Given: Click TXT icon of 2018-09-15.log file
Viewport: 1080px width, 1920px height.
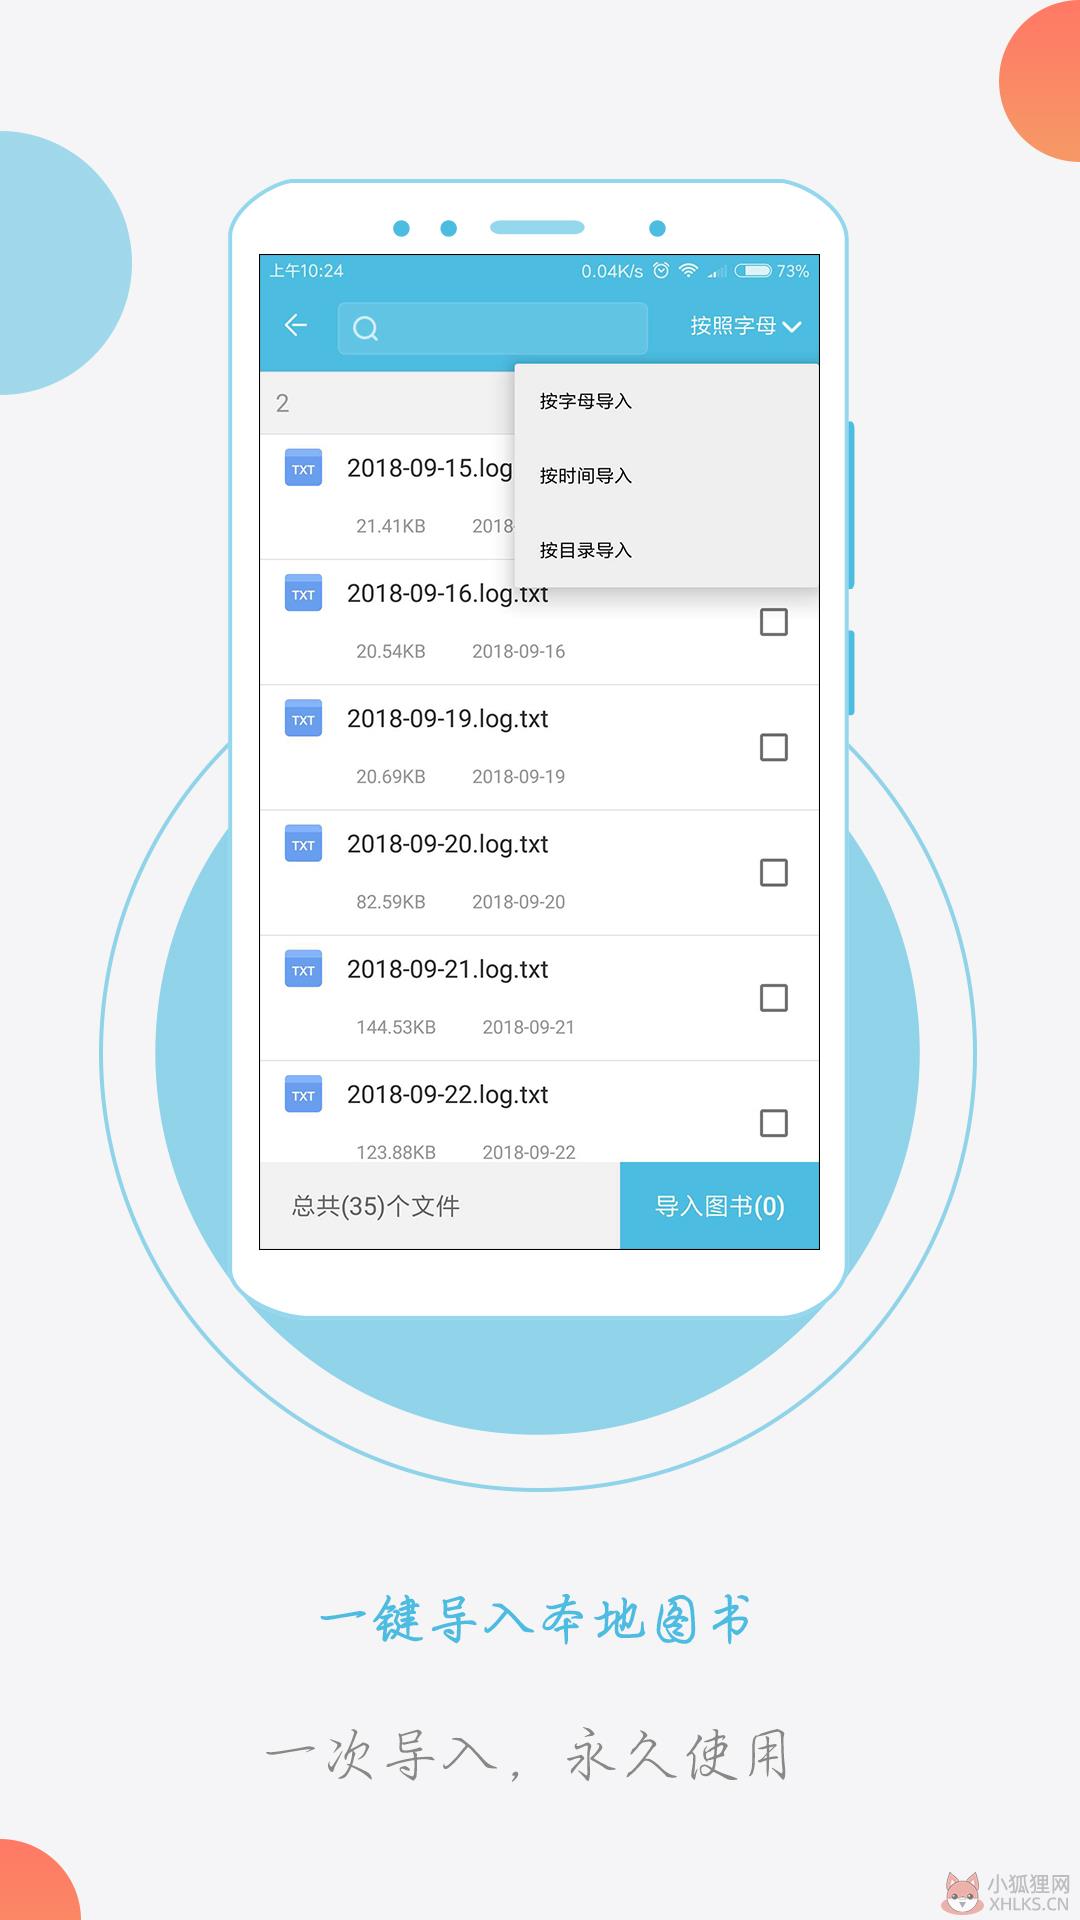Looking at the screenshot, I should tap(303, 467).
